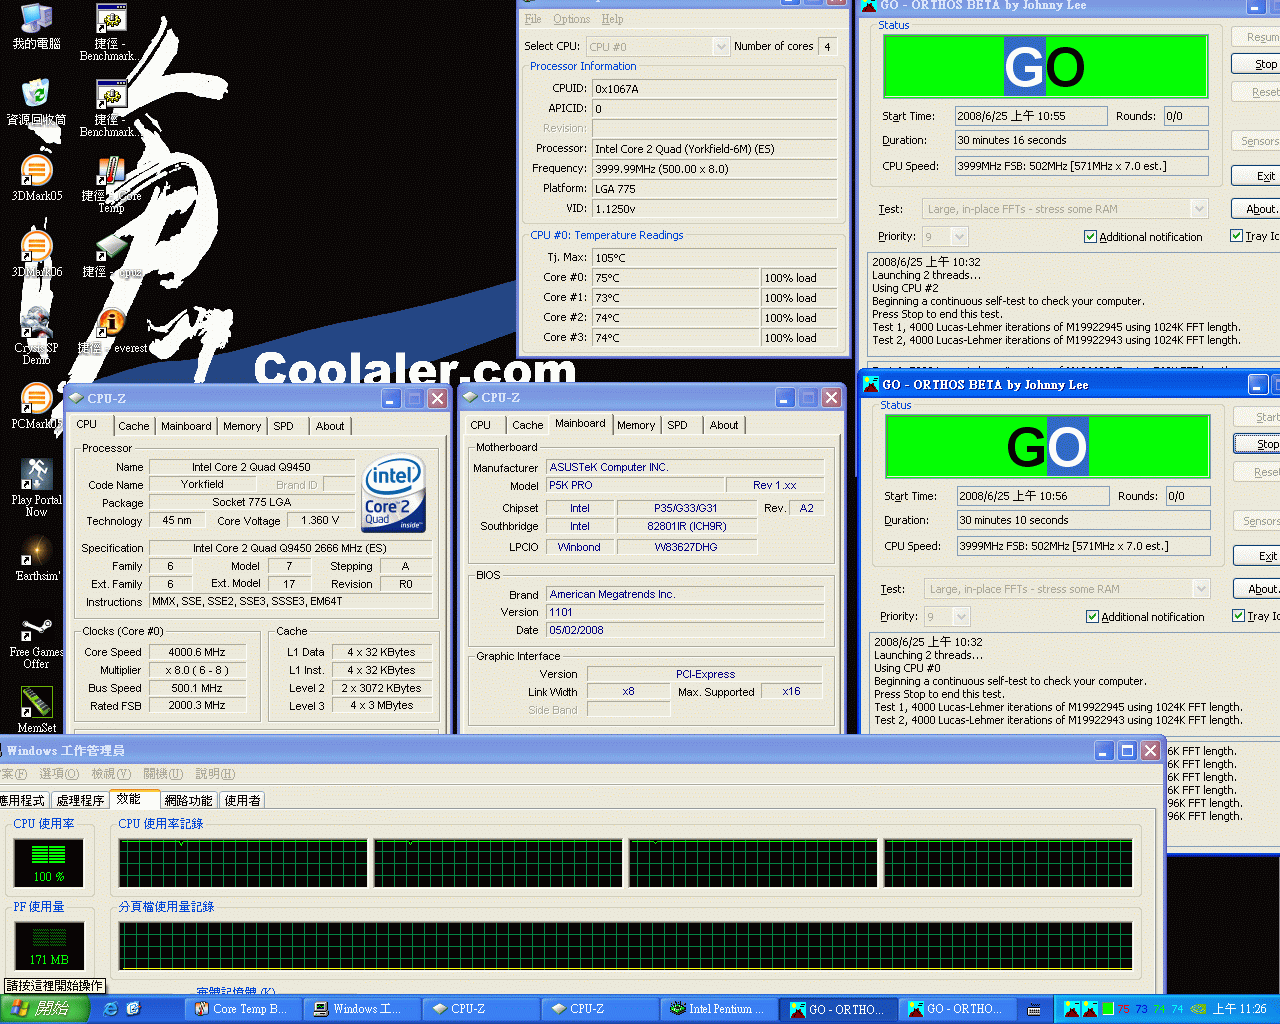The image size is (1280, 1024).
Task: Switch to Windows 工作管理員 taskbar button
Action: pyautogui.click(x=360, y=1009)
